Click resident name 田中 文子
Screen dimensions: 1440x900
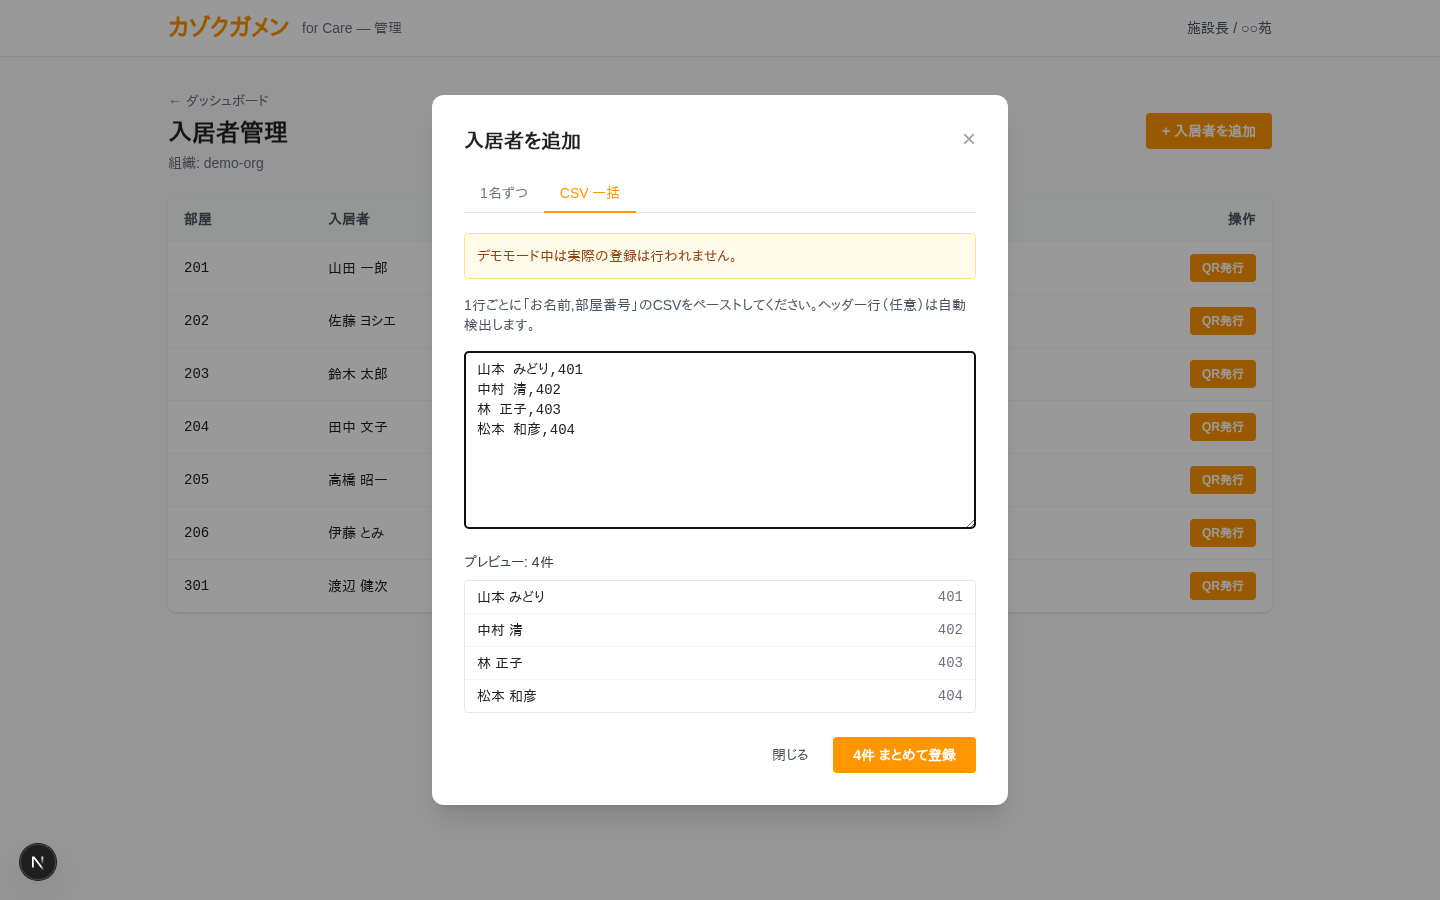[x=358, y=427]
